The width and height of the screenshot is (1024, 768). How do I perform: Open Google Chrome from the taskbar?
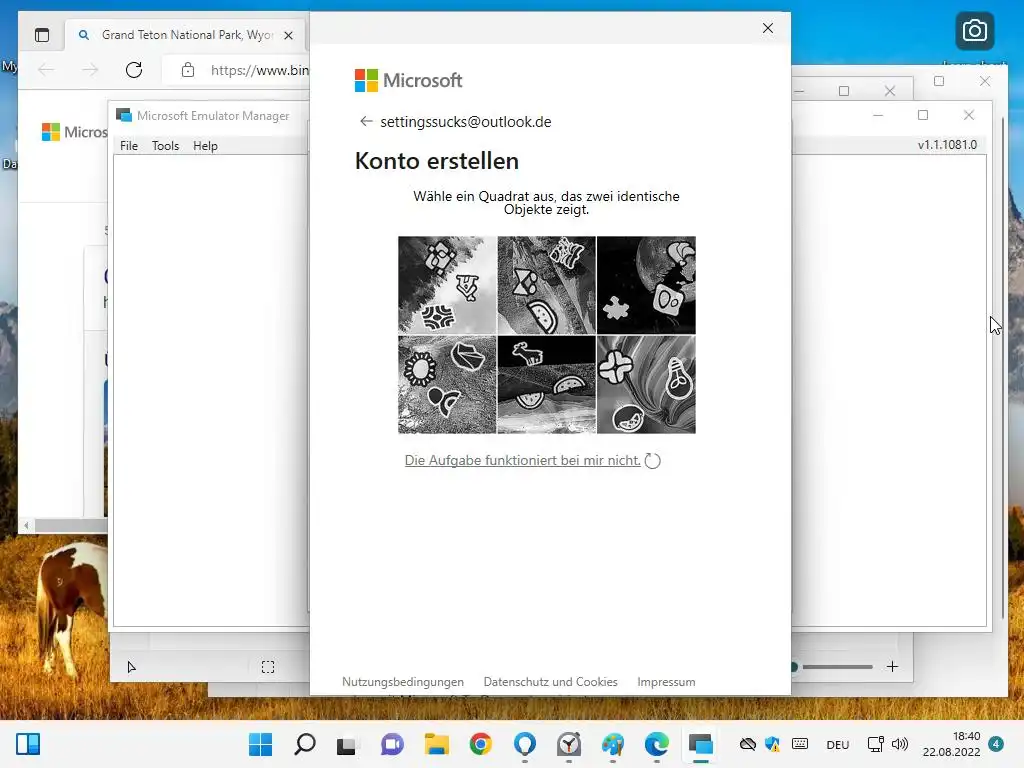[x=481, y=744]
